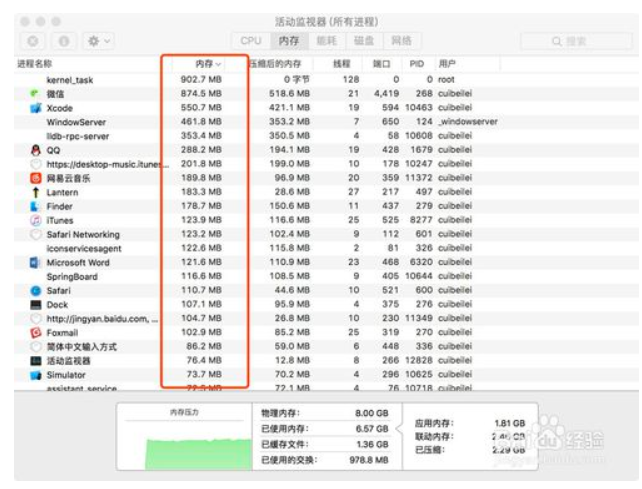This screenshot has height=489, width=642.
Task: Click the 应用内存 1.81 GB entry
Action: 470,423
